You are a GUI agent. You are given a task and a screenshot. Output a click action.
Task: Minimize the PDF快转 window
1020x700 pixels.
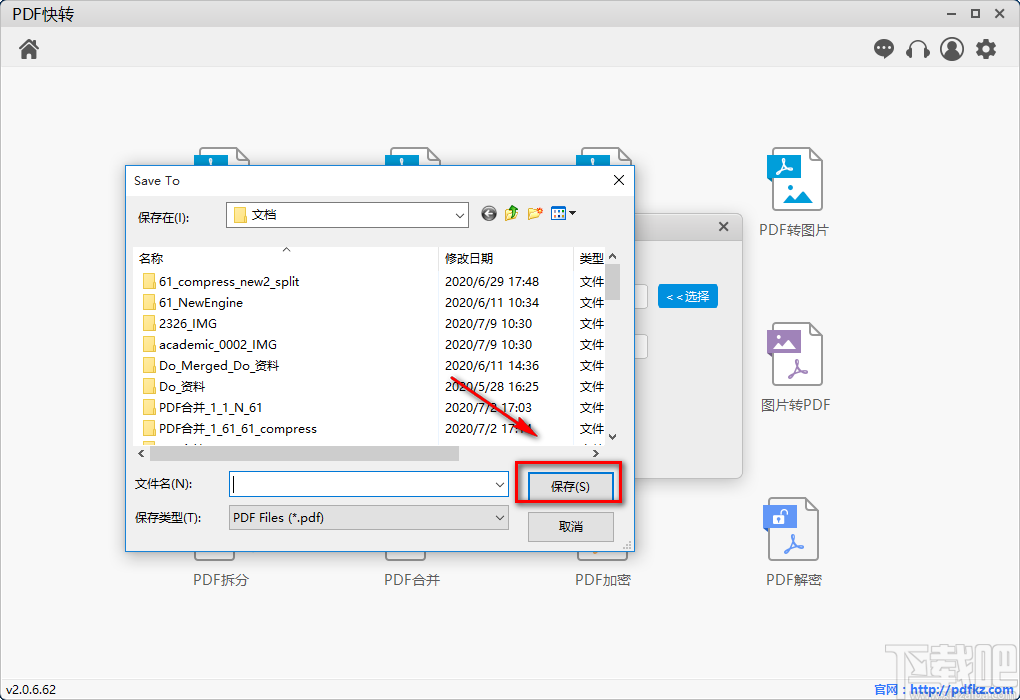coord(952,14)
